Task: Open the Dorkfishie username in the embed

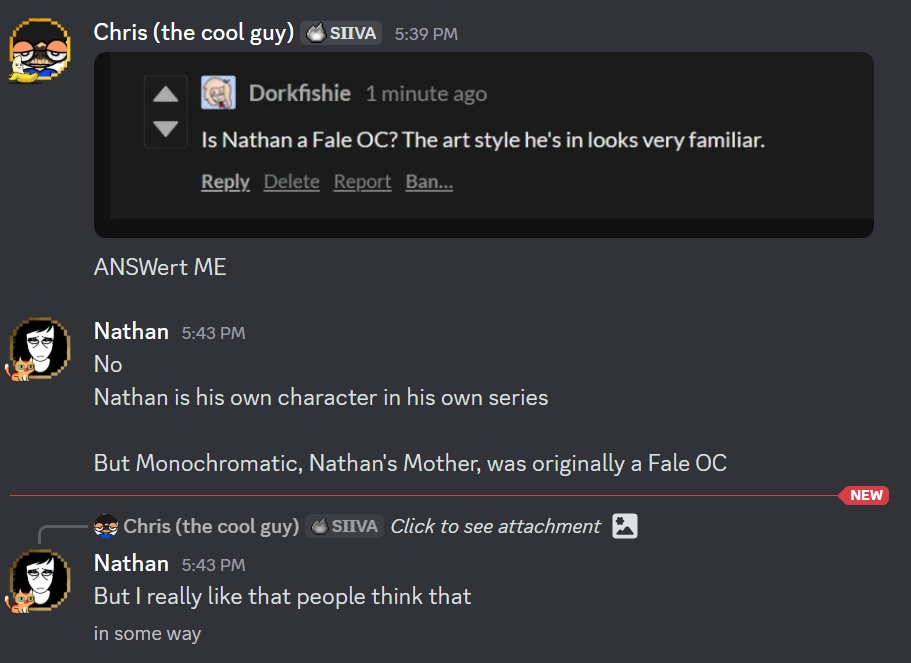Action: tap(299, 93)
